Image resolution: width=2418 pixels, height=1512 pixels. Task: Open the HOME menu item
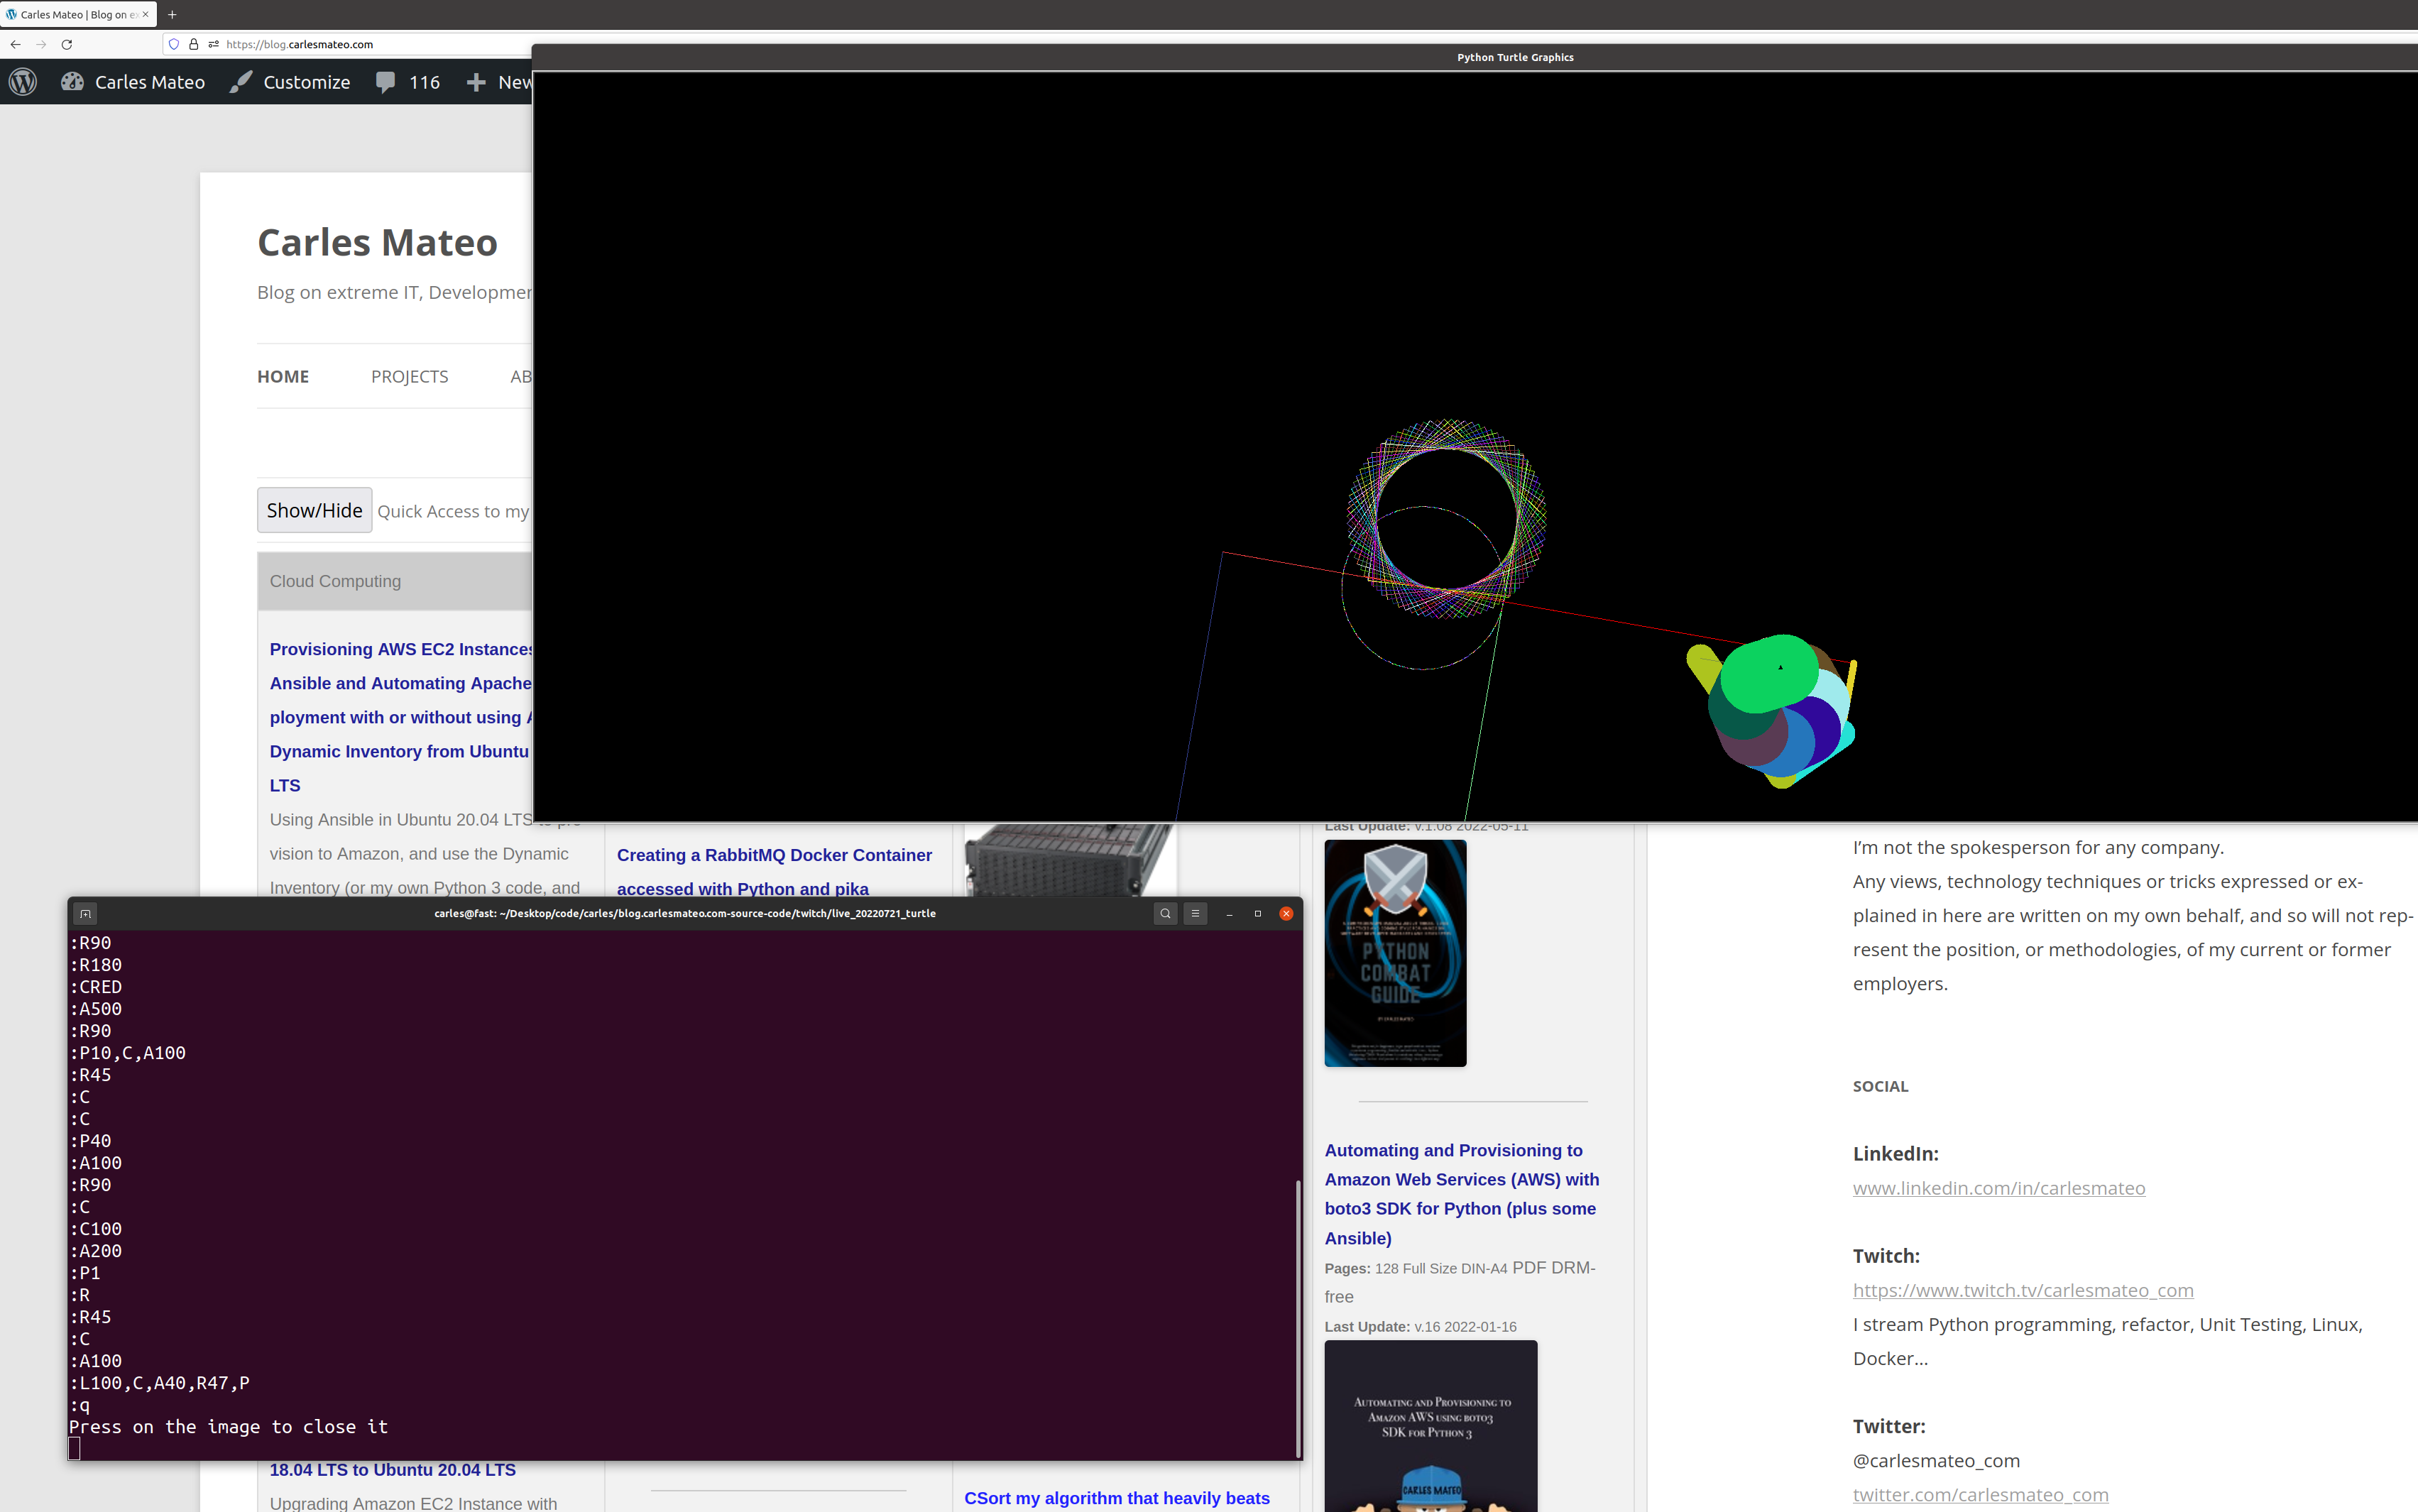click(x=283, y=376)
